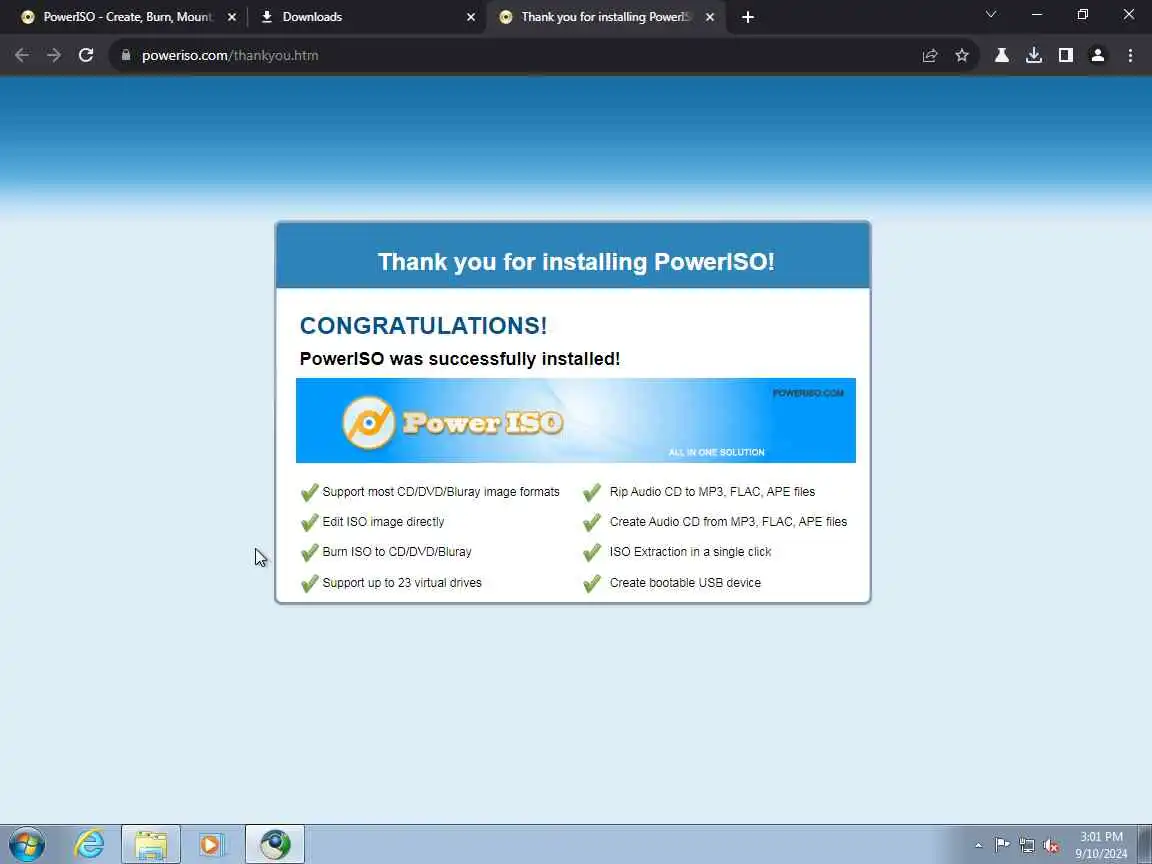Open a new browser tab
Screen dimensions: 1152x864
(748, 17)
